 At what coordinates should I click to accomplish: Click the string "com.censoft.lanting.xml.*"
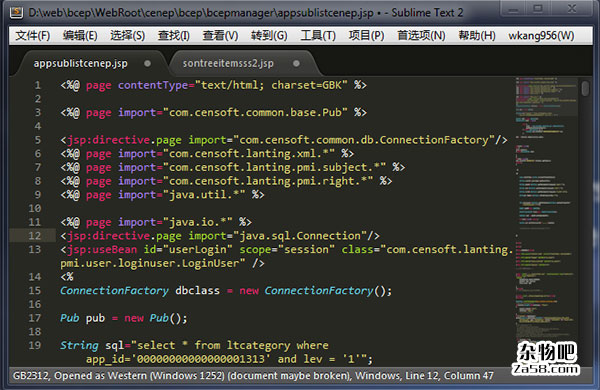pyautogui.click(x=249, y=153)
